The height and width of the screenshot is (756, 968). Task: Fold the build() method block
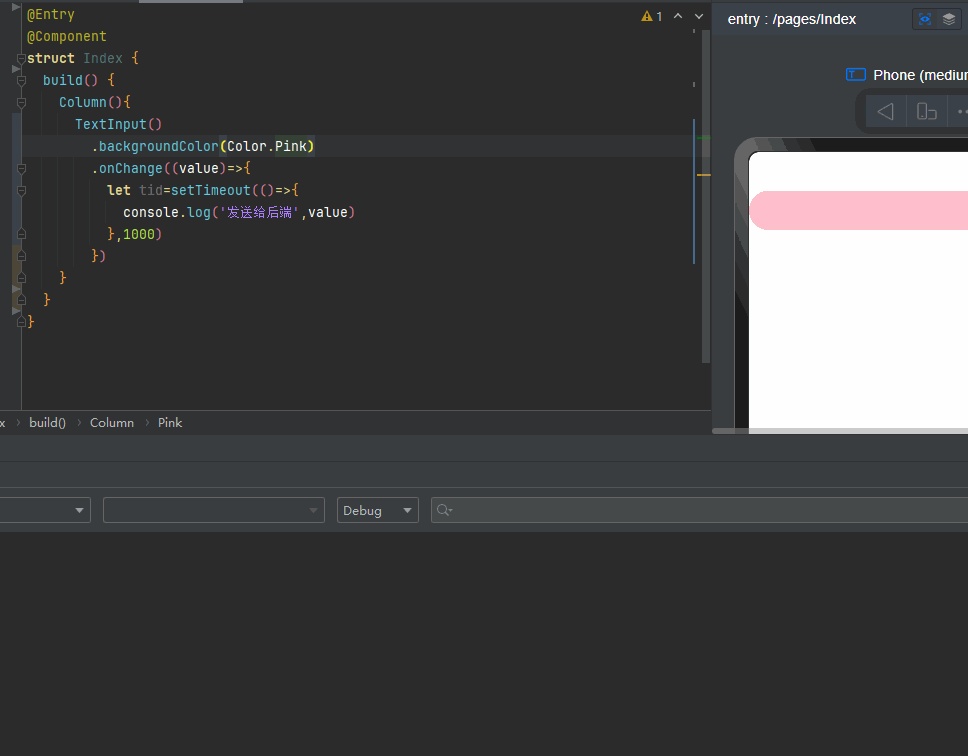coord(21,80)
